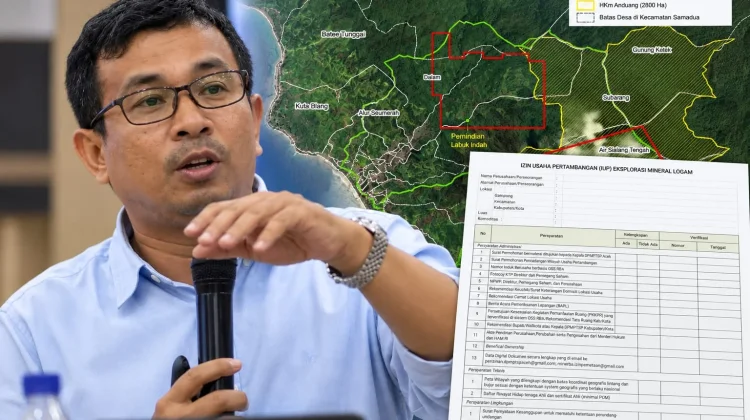Click the "Subarang" map label
The image size is (750, 420).
click(x=616, y=98)
